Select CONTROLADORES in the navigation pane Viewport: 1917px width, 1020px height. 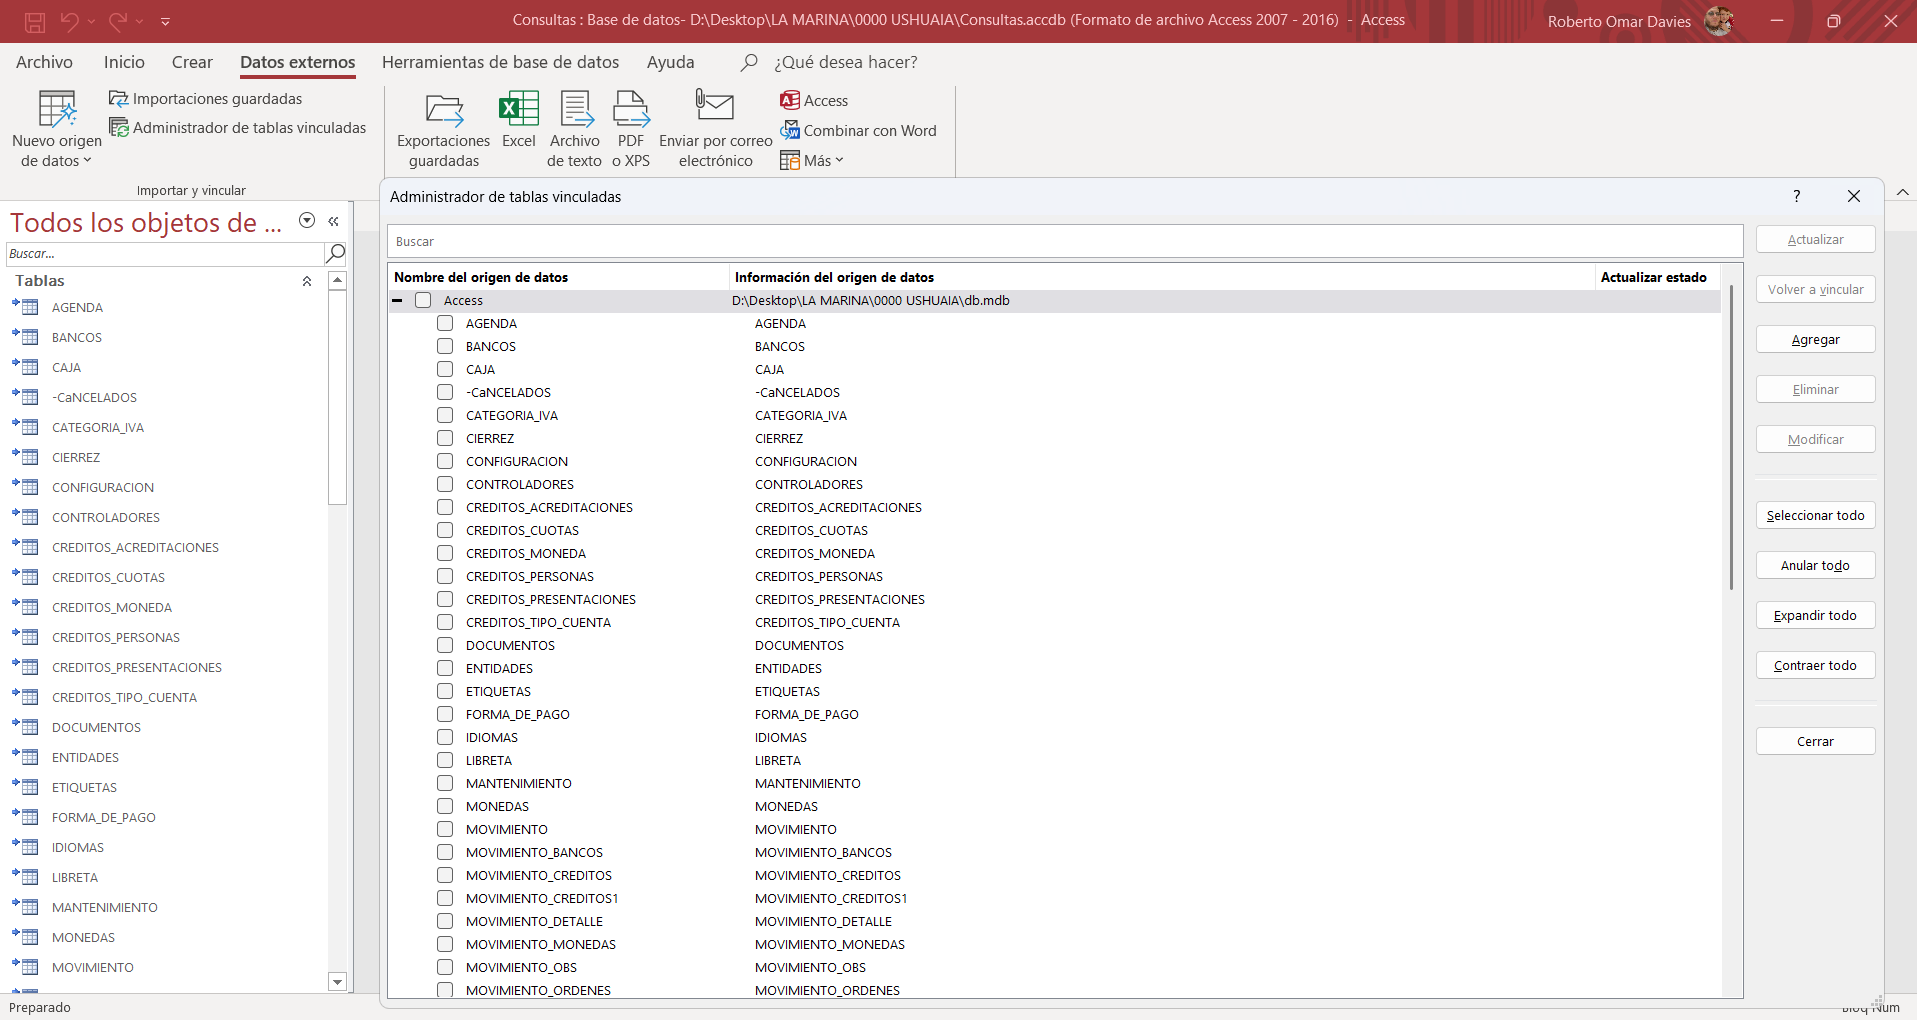click(106, 517)
